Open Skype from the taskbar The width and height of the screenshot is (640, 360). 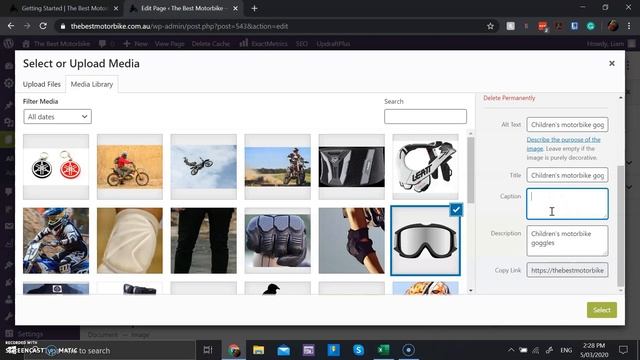[x=358, y=350]
